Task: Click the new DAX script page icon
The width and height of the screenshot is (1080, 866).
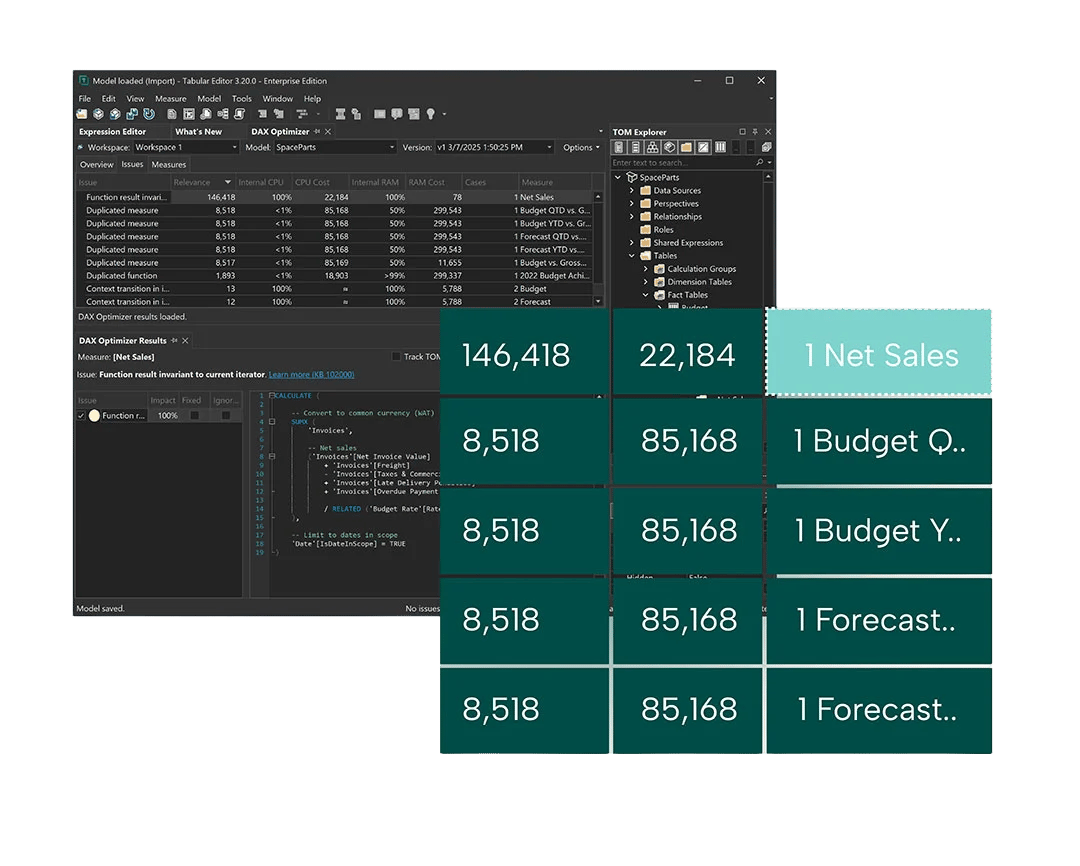Action: [x=172, y=114]
